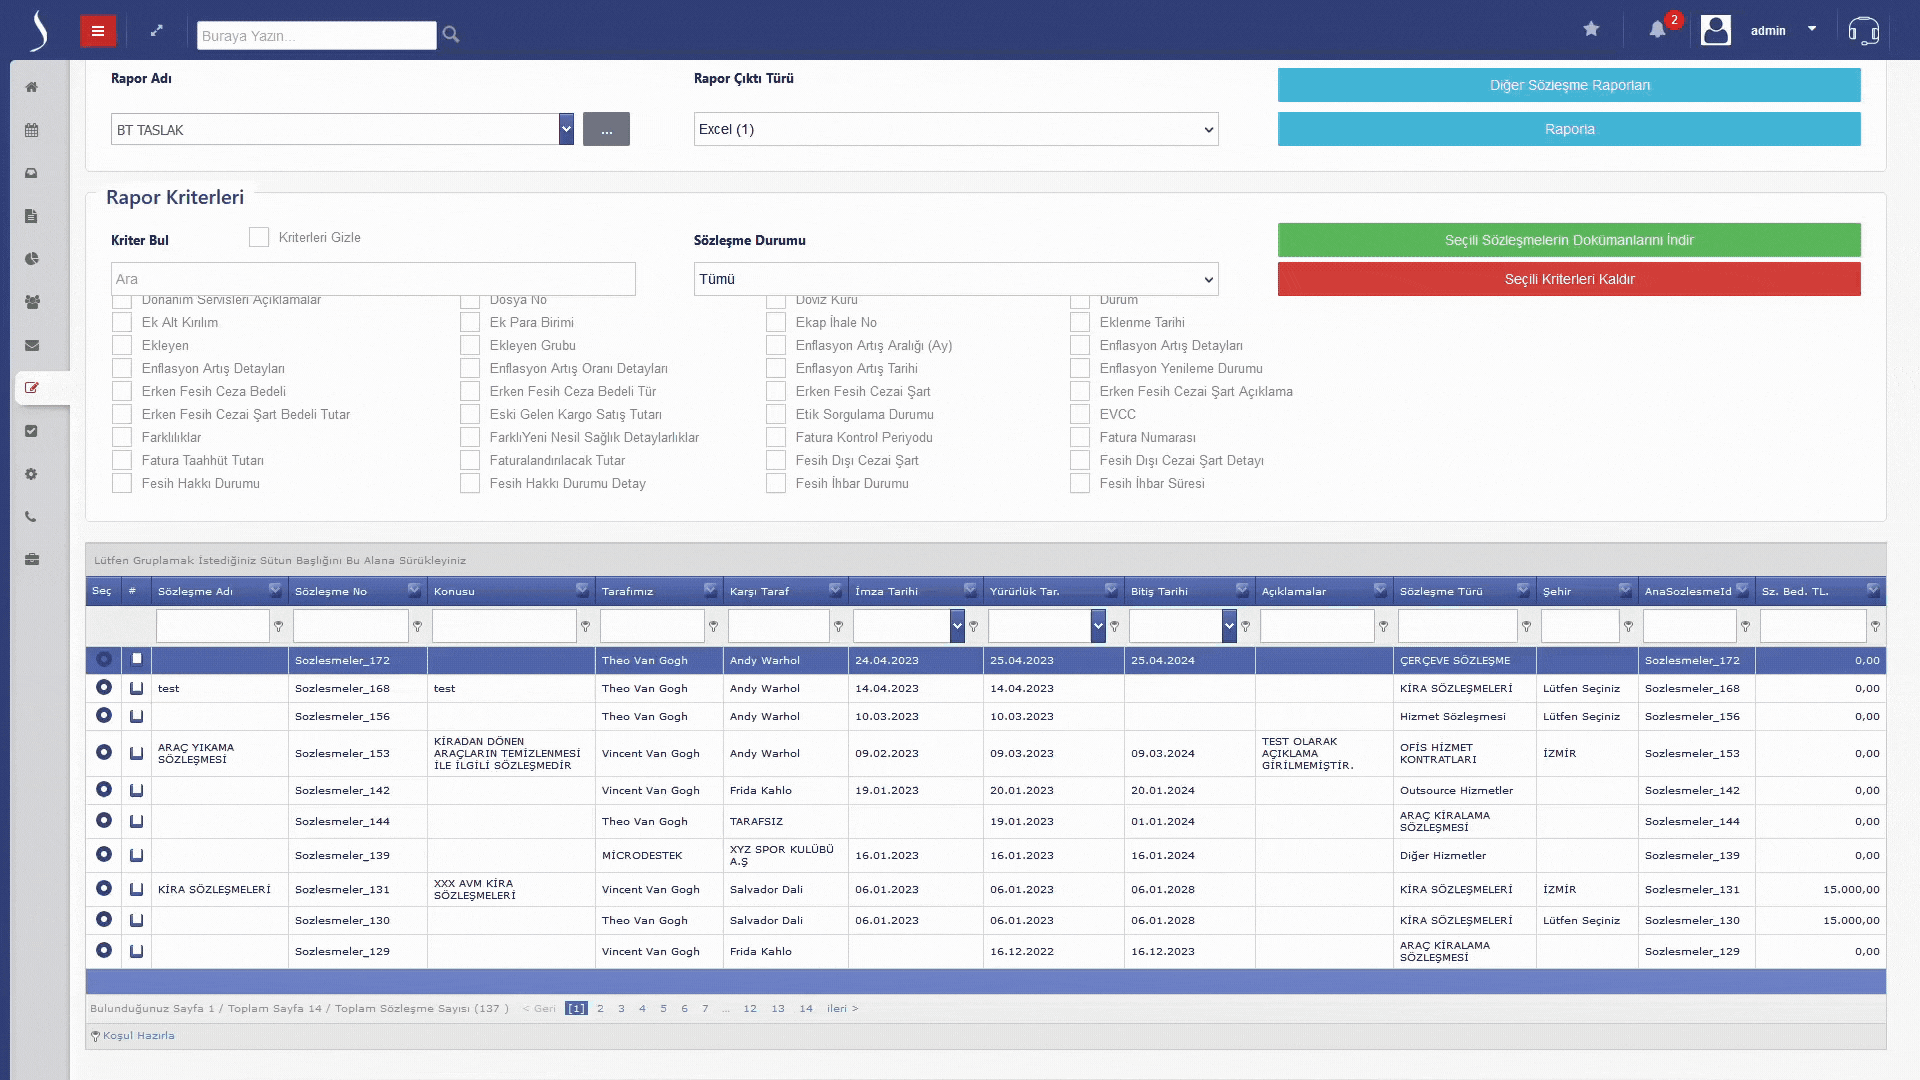Open the notifications bell
This screenshot has height=1080, width=1920.
click(1657, 29)
